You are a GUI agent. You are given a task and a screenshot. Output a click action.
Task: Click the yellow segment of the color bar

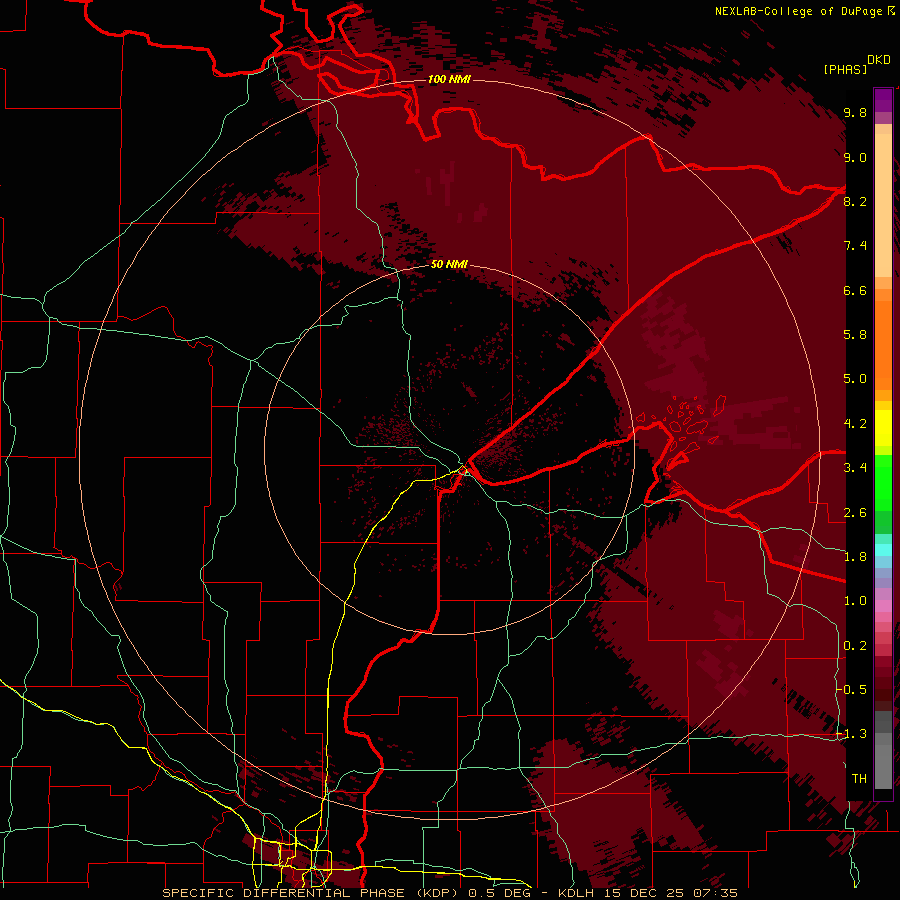[x=883, y=428]
